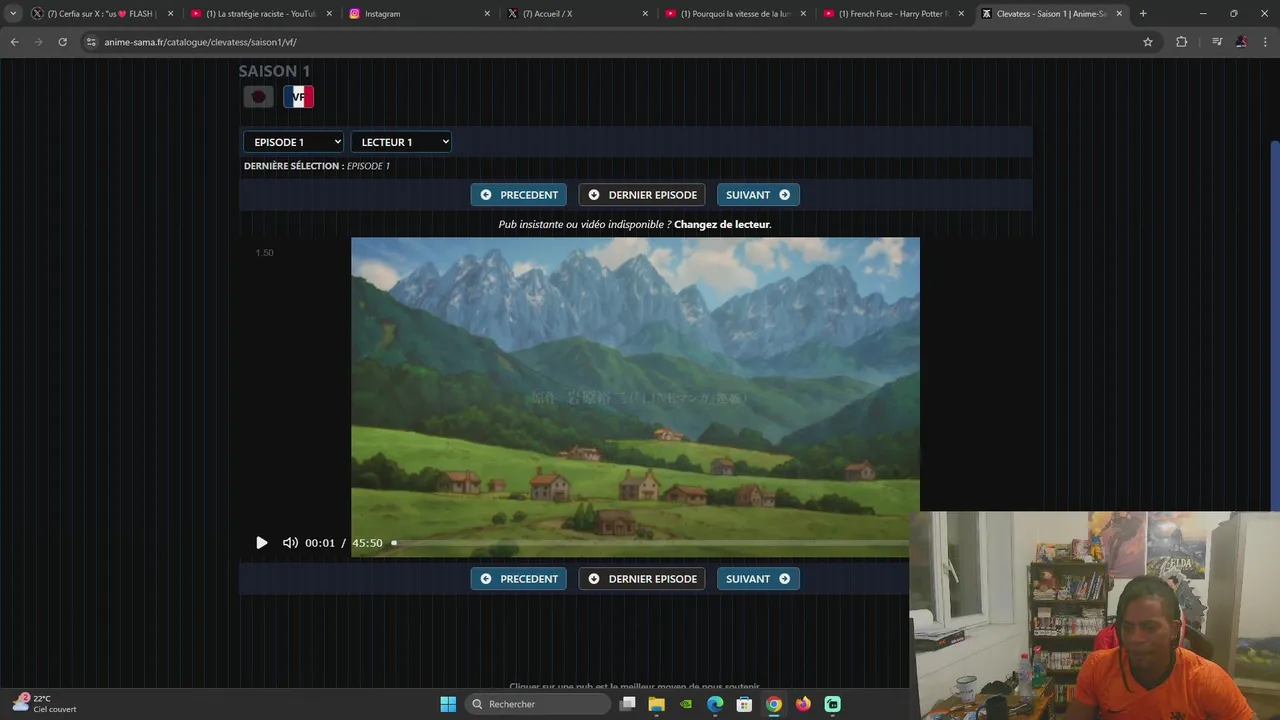
Task: Open the tab search dropdown arrow
Action: coord(13,14)
